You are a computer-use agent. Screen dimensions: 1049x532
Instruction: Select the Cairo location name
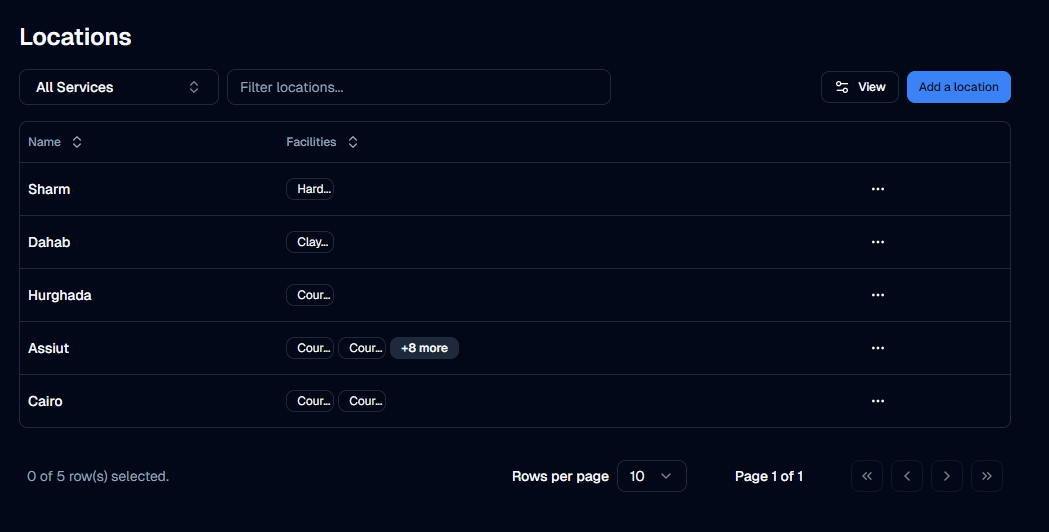click(46, 401)
